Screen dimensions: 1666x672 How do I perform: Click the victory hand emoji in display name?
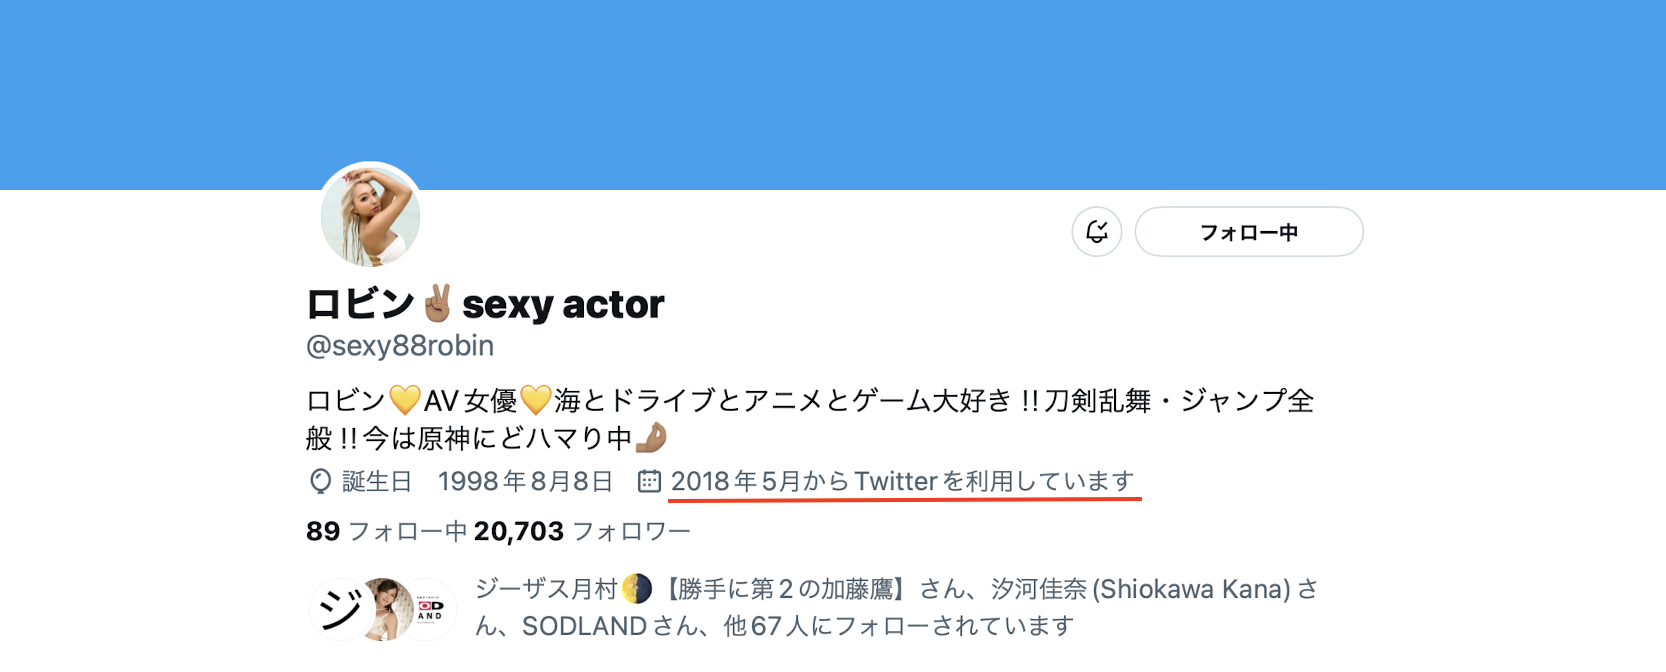click(437, 303)
